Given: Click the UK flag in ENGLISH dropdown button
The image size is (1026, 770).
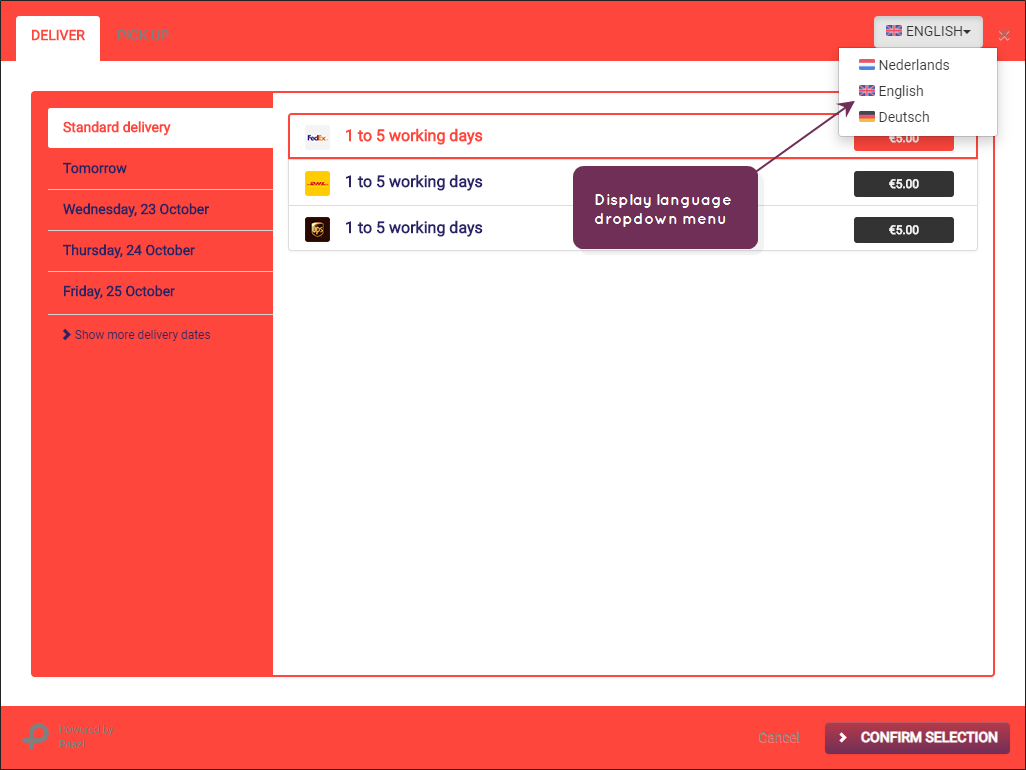Looking at the screenshot, I should point(894,31).
